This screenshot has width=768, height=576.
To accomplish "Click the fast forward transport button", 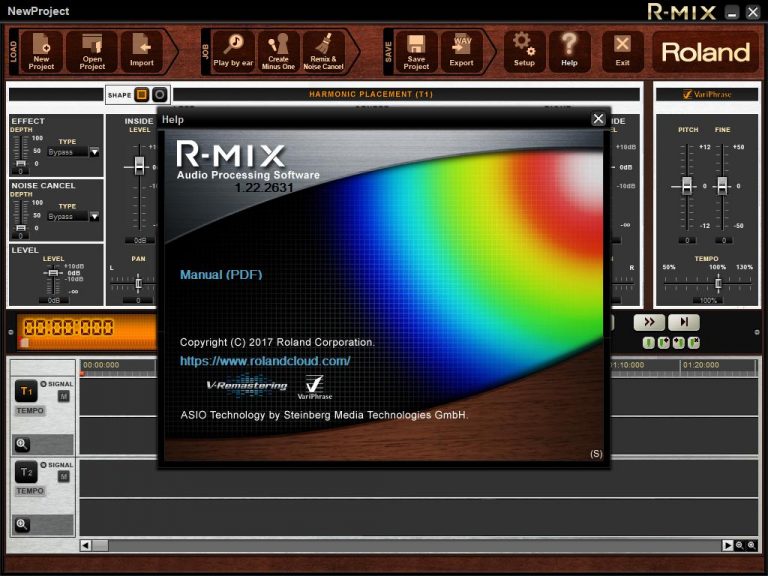I will [x=649, y=322].
